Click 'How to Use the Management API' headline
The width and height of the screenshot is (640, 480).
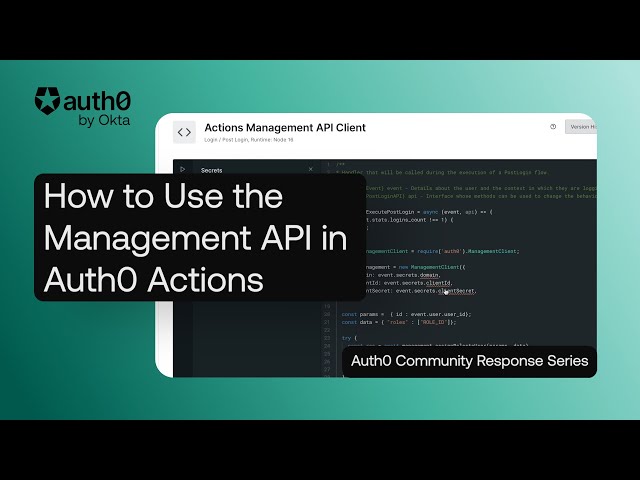pyautogui.click(x=196, y=238)
